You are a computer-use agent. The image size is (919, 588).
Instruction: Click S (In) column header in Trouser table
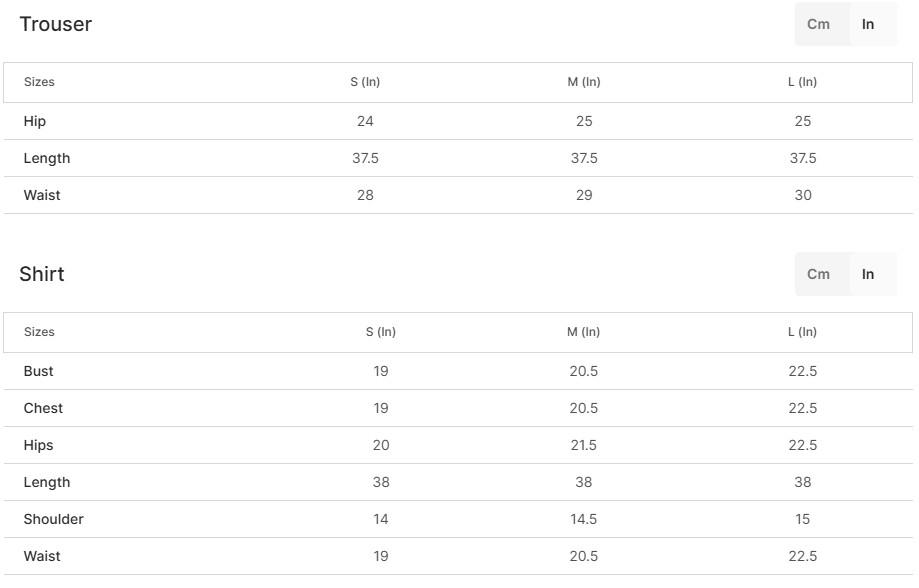[365, 82]
